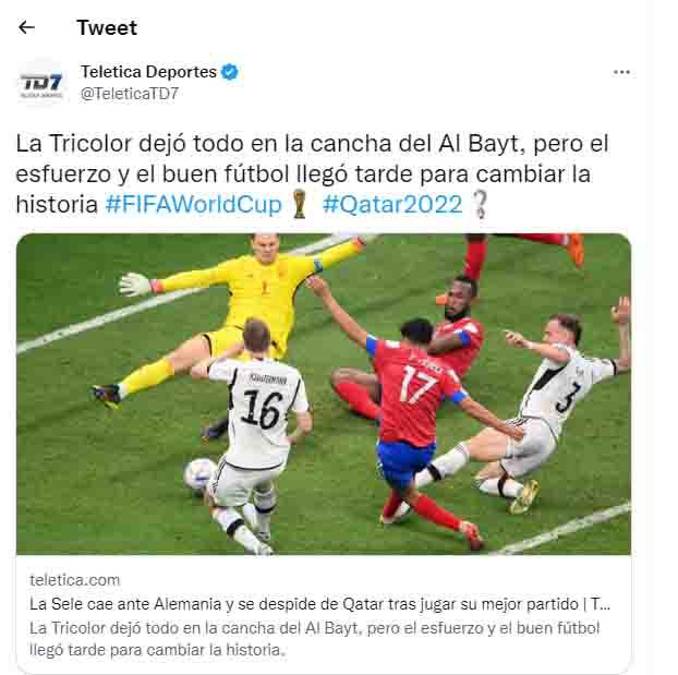Open the Teletica Deportes display name
The height and width of the screenshot is (675, 678).
pyautogui.click(x=148, y=72)
